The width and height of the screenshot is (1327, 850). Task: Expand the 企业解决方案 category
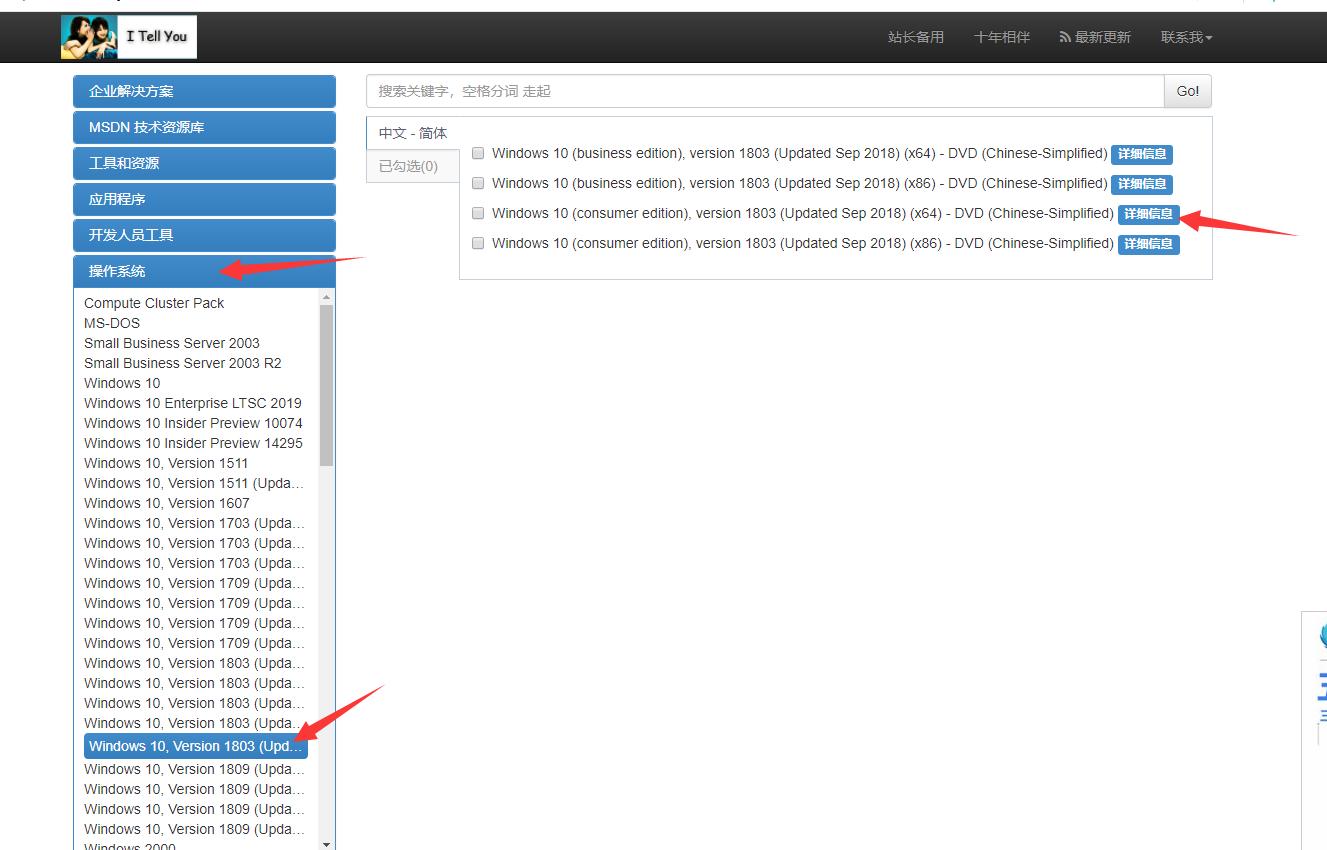click(x=204, y=91)
